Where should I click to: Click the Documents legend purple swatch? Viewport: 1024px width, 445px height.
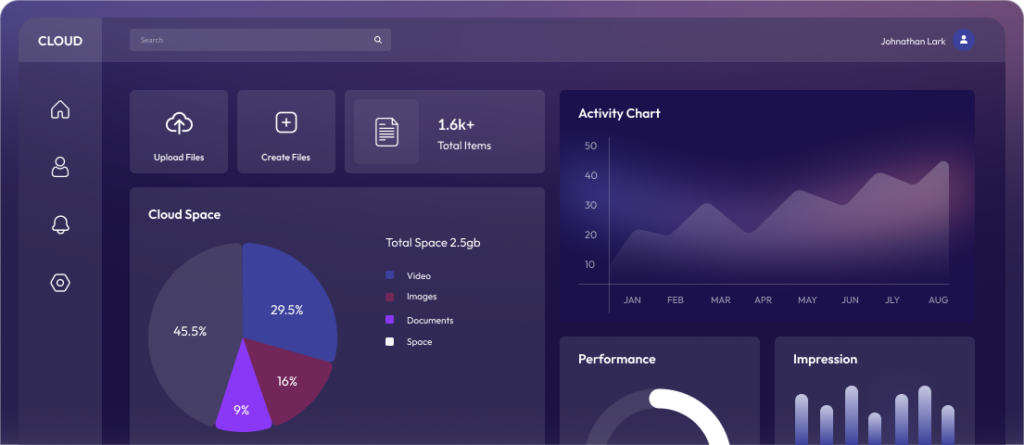(390, 320)
